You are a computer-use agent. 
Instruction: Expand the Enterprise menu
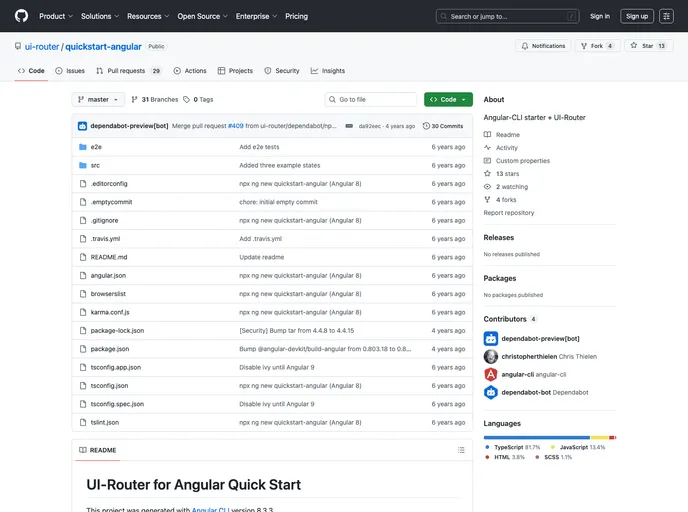pos(256,16)
